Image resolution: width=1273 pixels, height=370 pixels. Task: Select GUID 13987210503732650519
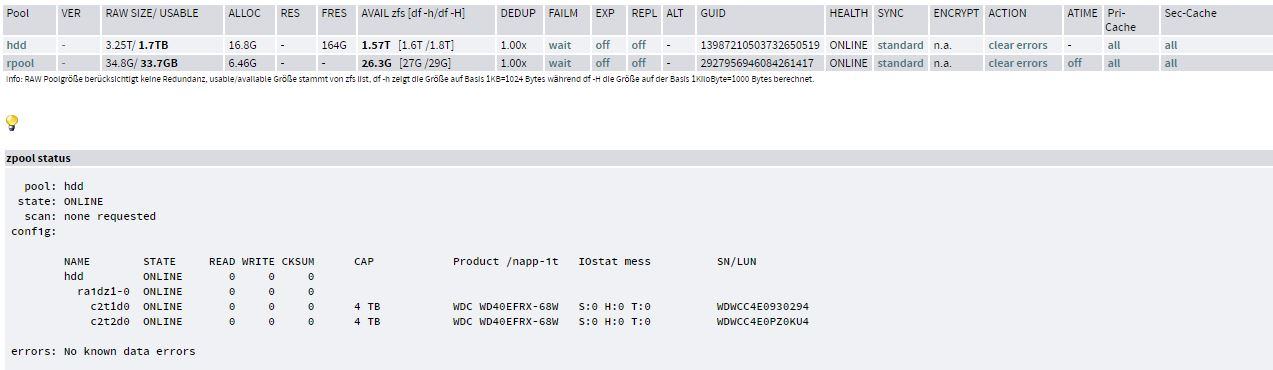[x=759, y=45]
